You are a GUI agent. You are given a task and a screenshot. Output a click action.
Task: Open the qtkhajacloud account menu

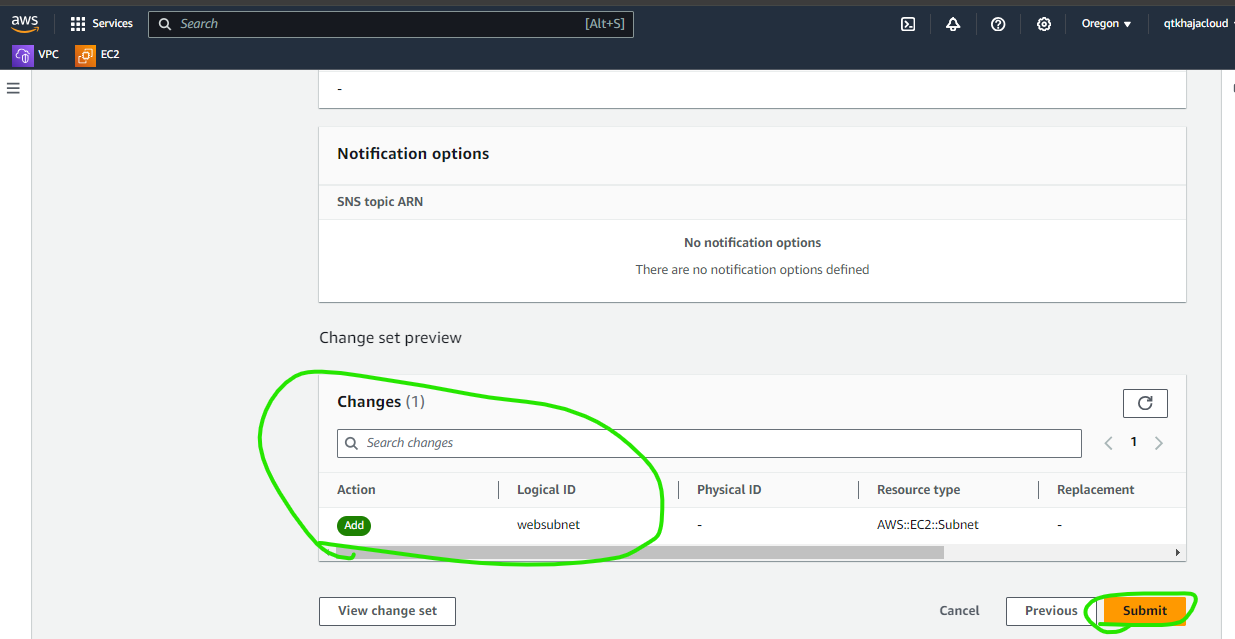(x=1197, y=24)
